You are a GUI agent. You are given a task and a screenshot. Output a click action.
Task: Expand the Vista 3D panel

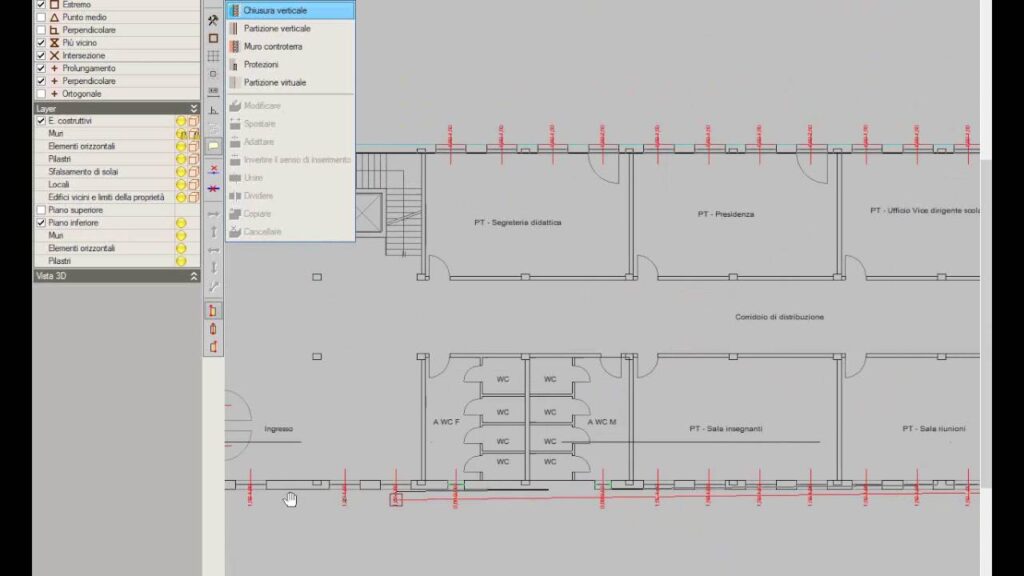tap(194, 276)
